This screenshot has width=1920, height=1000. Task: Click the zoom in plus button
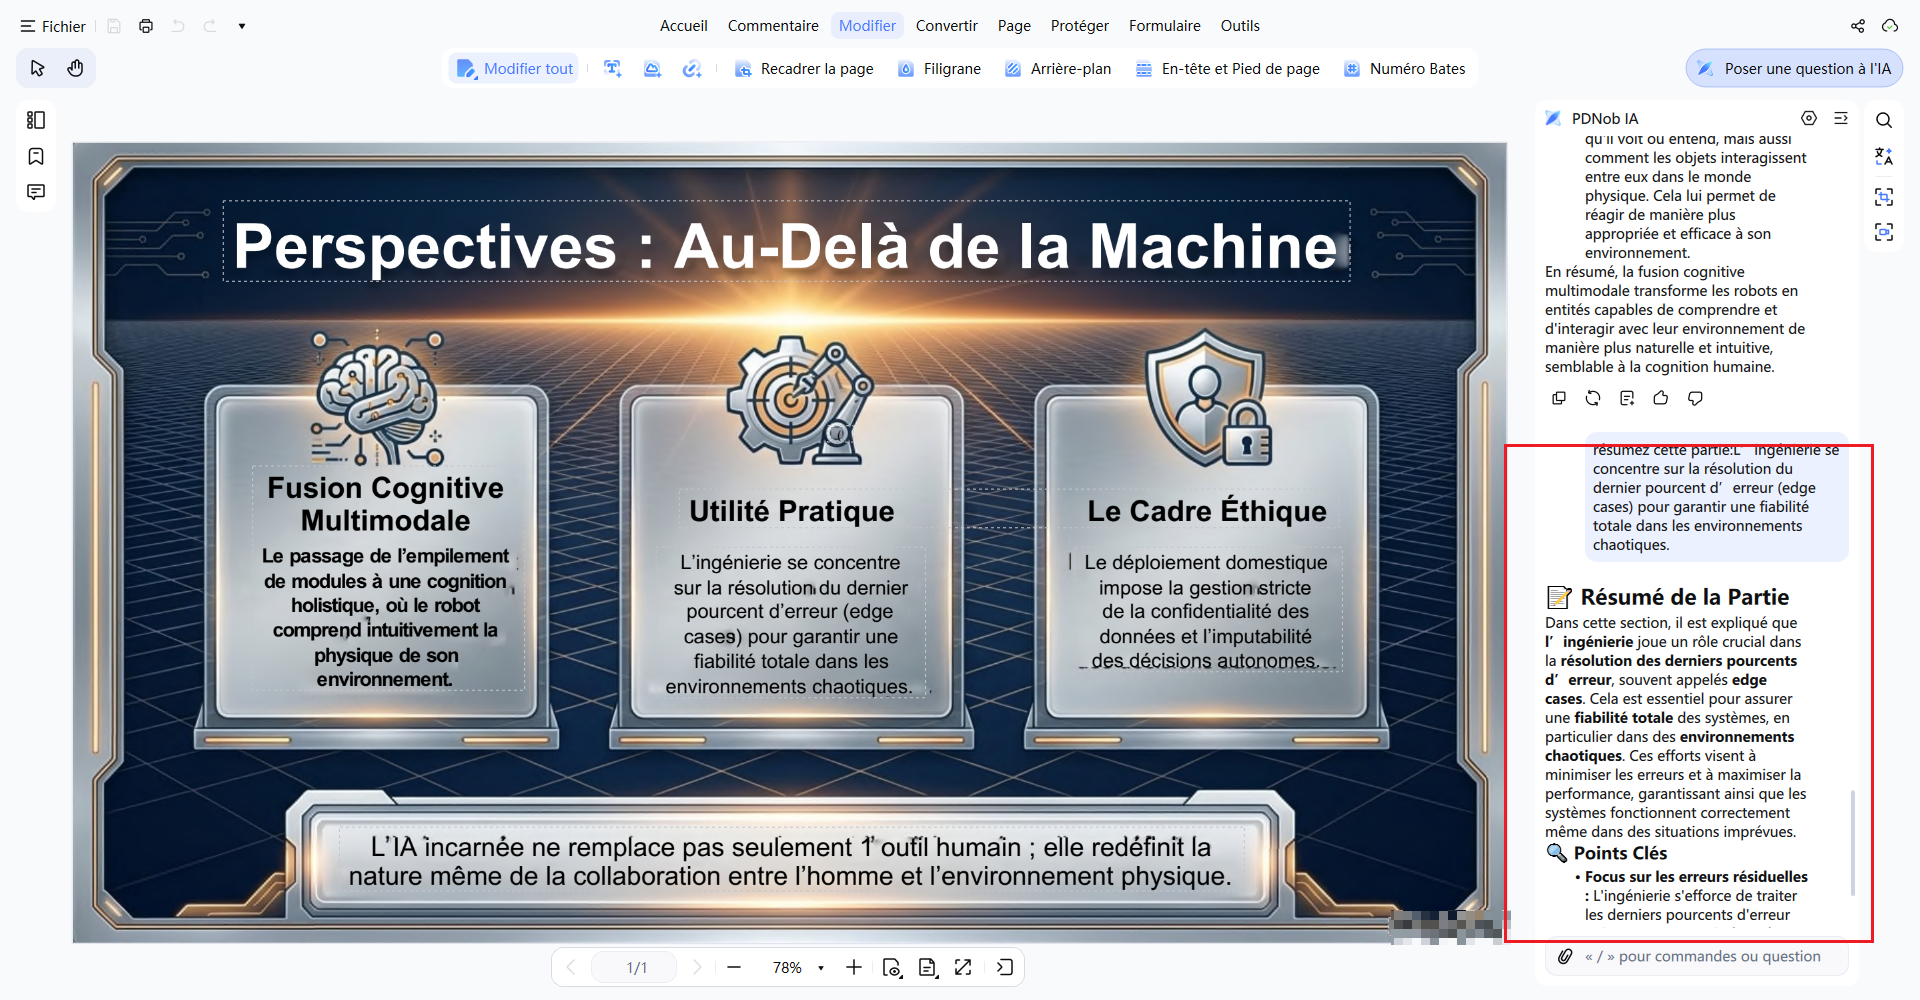click(853, 967)
